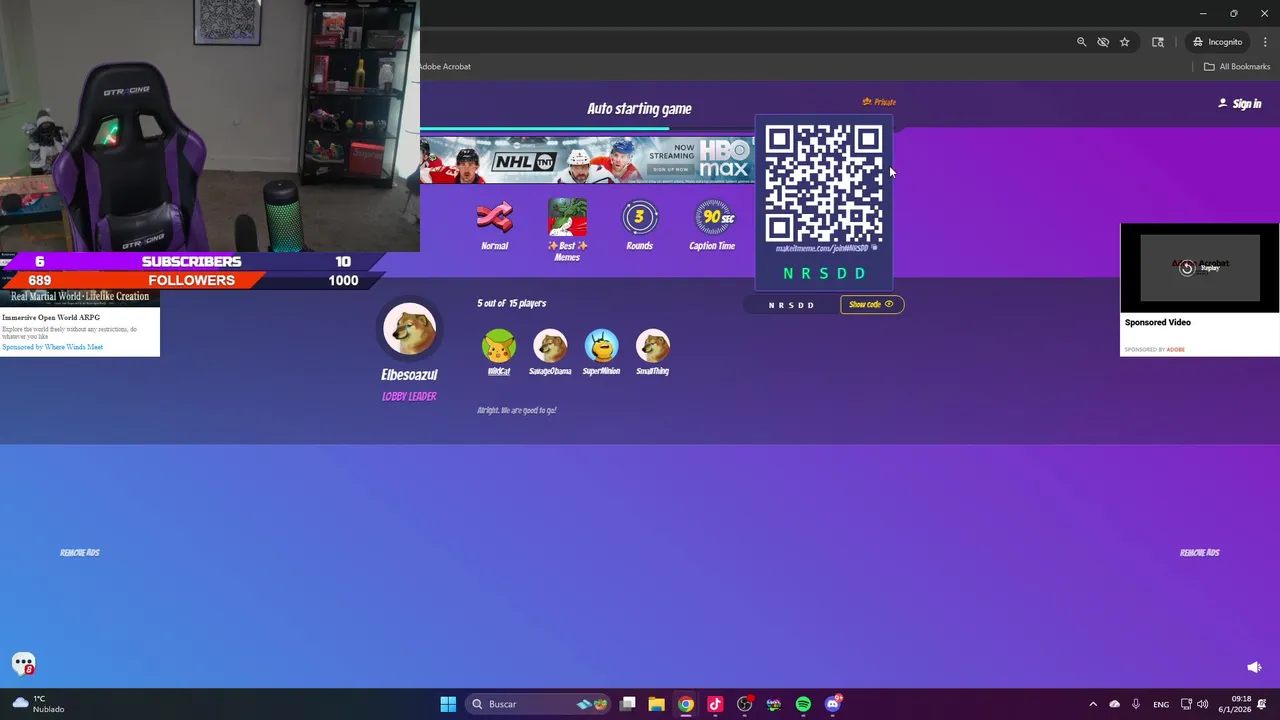1280x720 pixels.
Task: Click the Private lobby crown label
Action: point(880,102)
